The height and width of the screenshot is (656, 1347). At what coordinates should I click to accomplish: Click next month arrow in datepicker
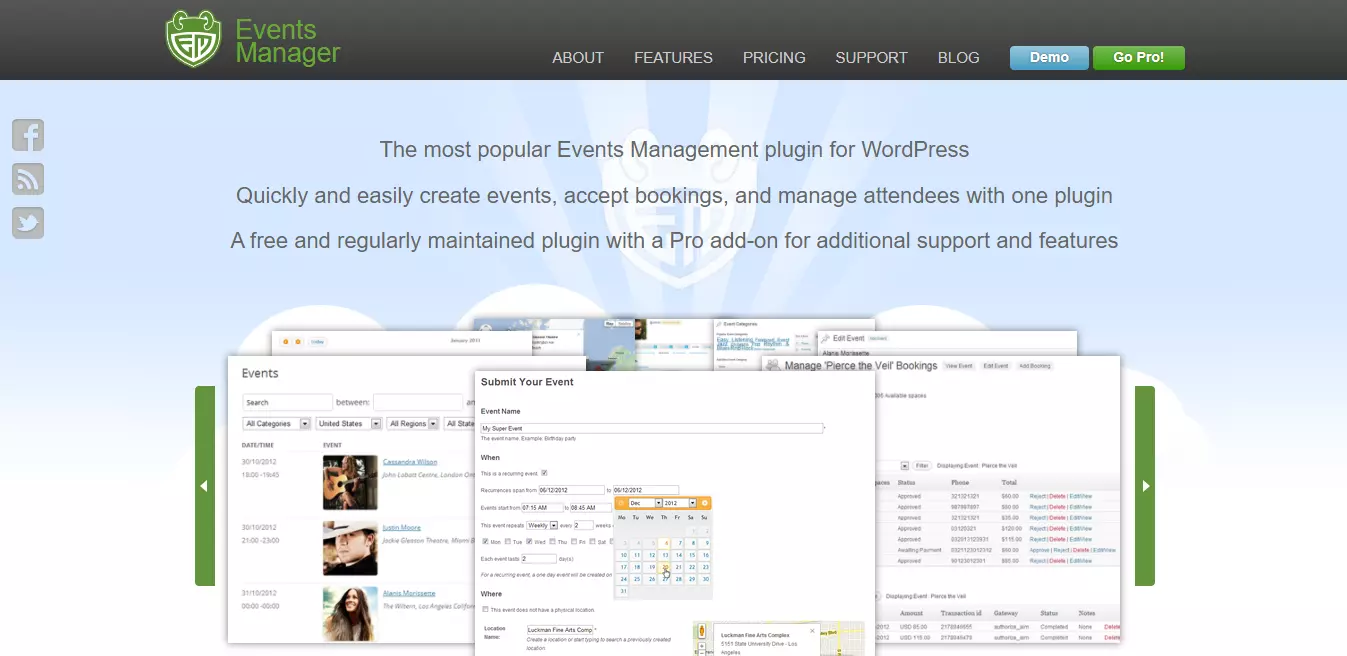[x=705, y=502]
